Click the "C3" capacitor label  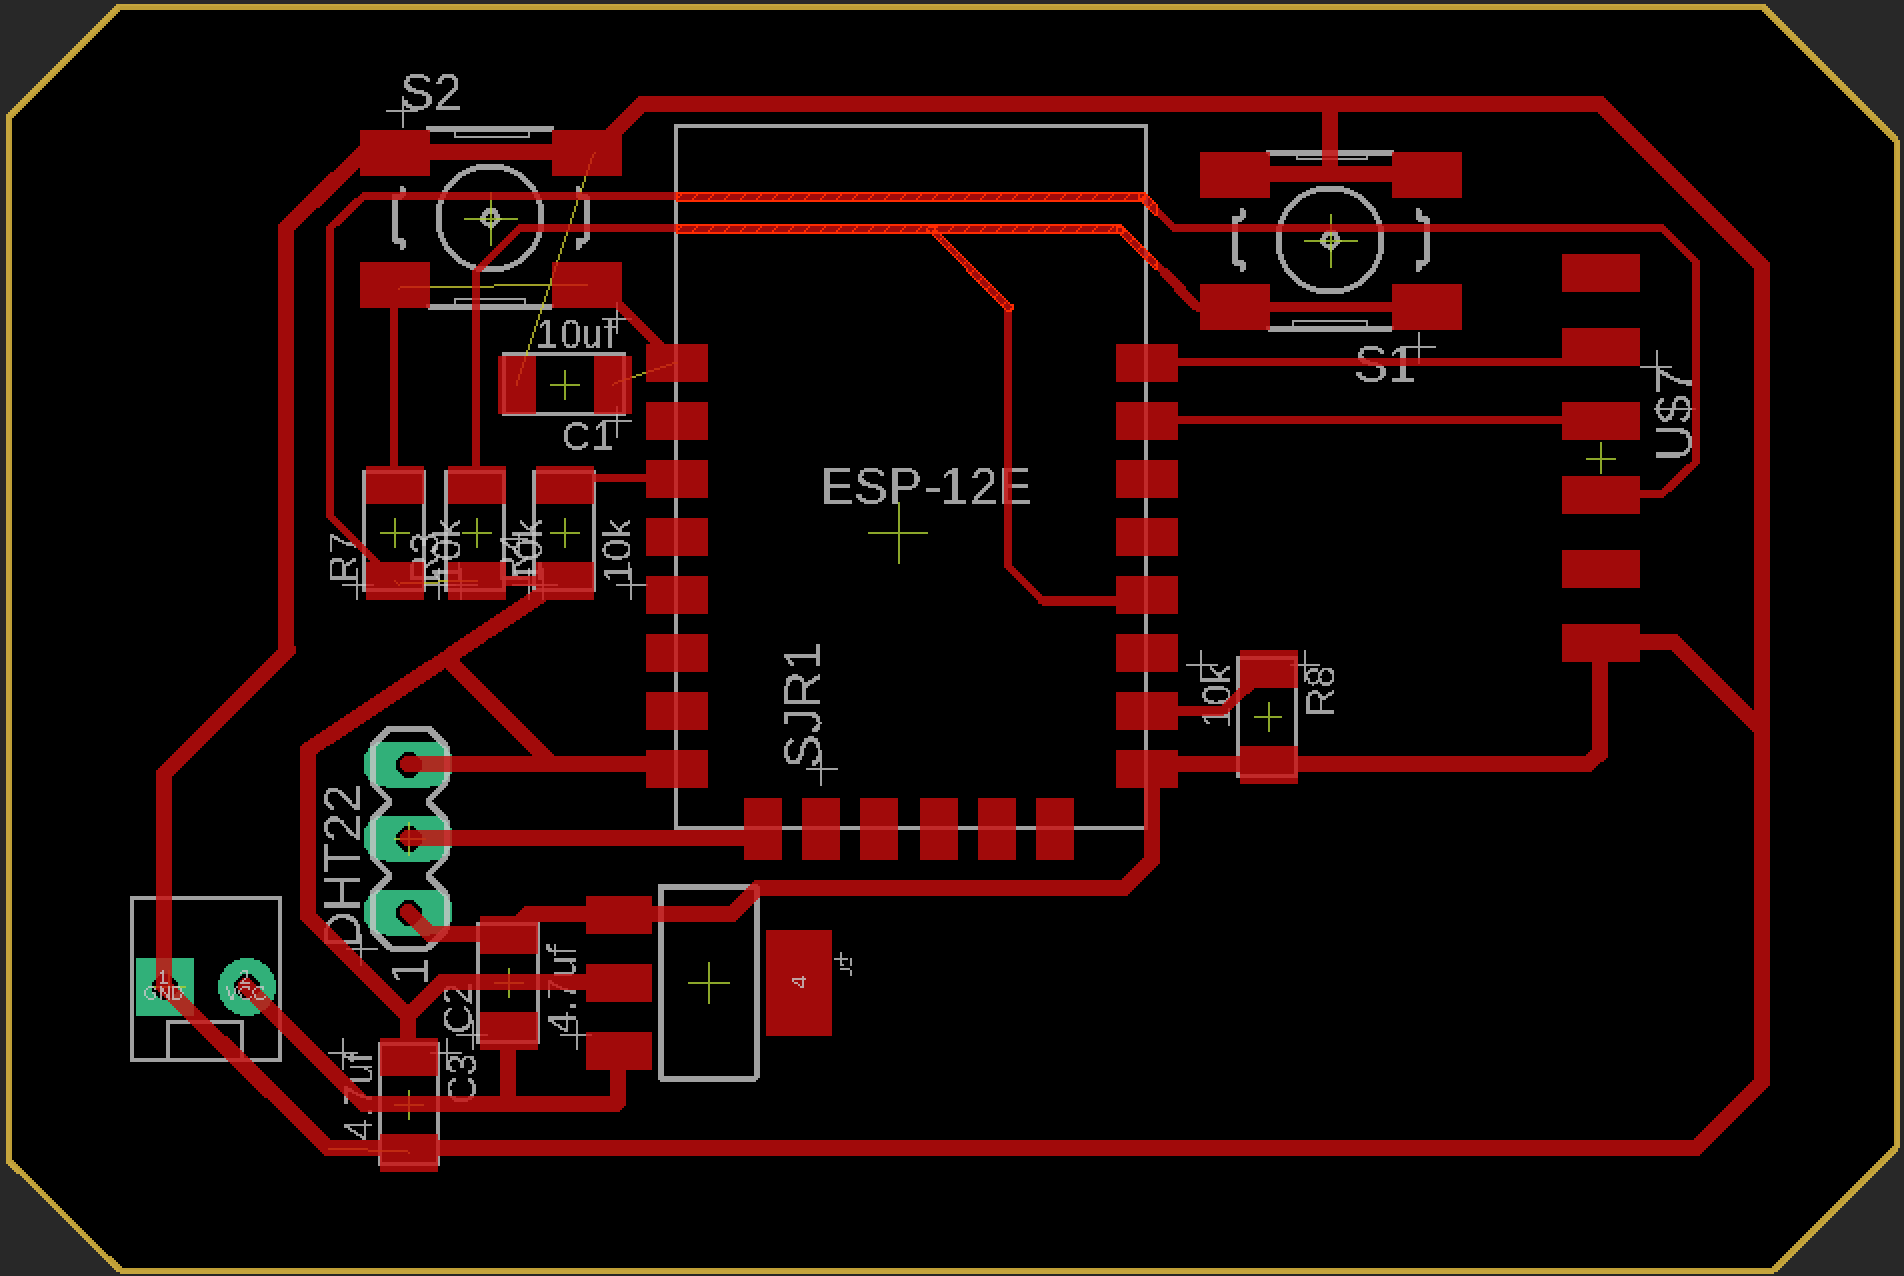coord(461,1077)
